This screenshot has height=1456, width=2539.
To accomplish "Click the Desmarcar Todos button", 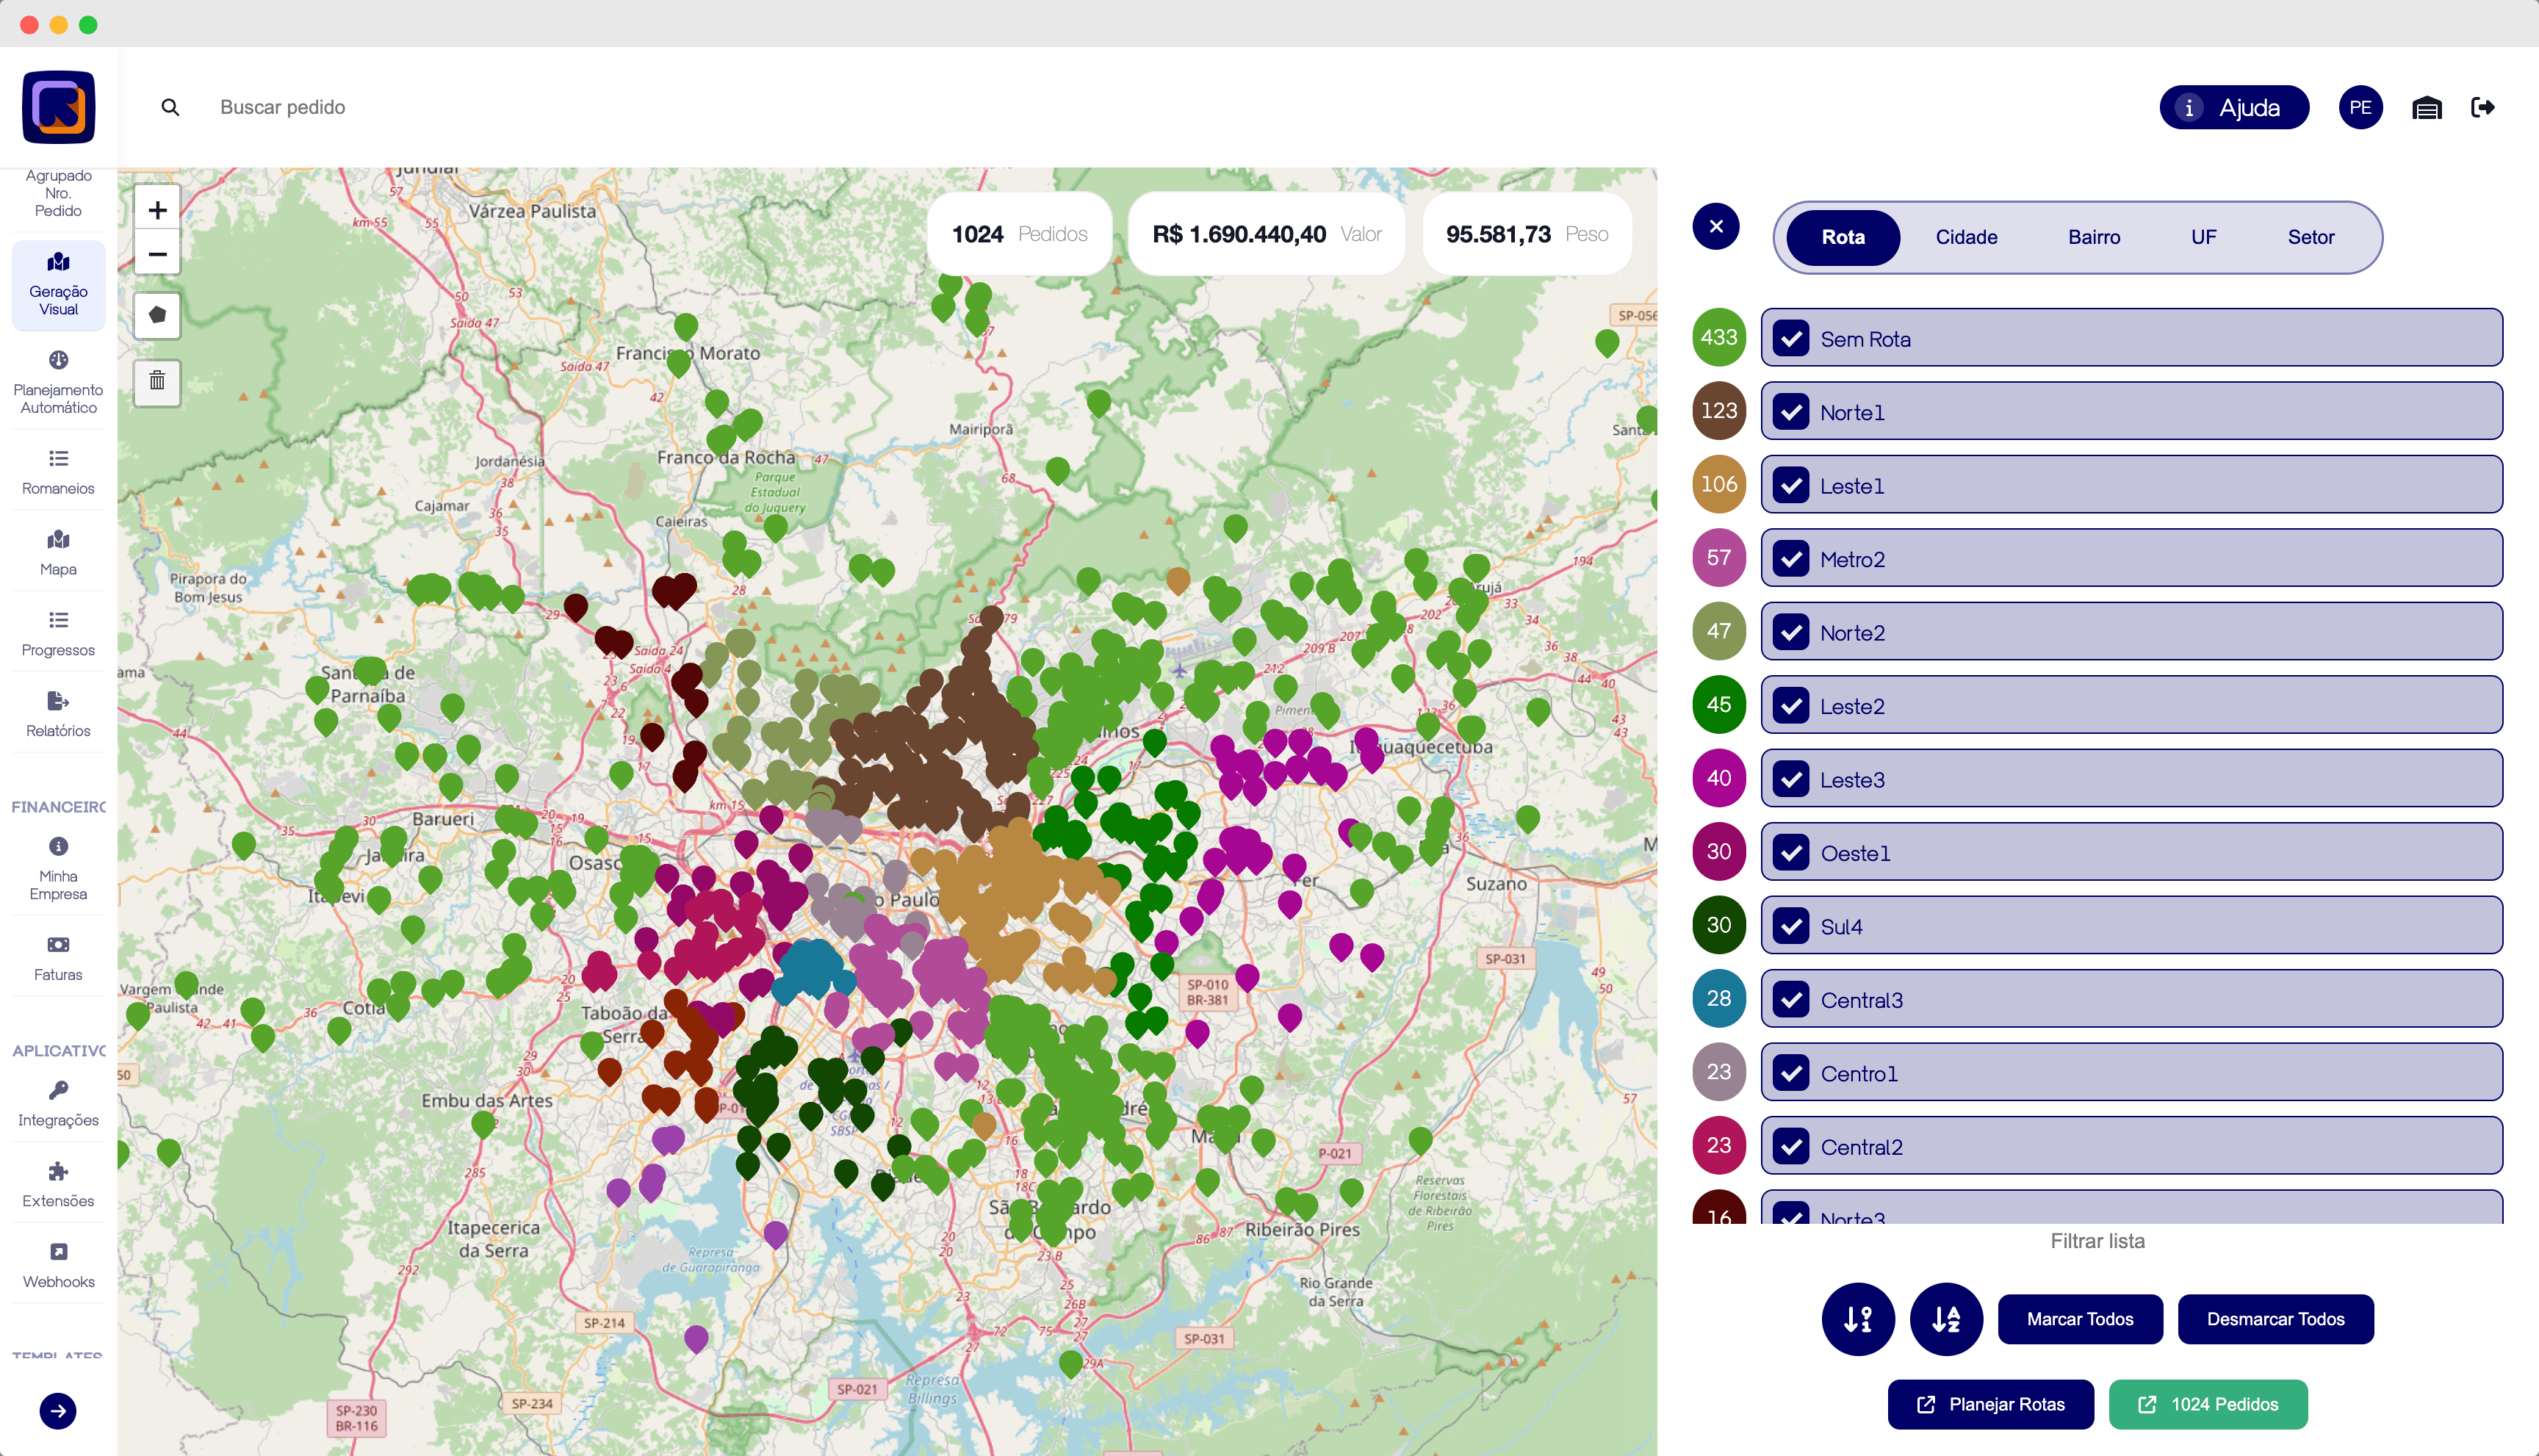I will point(2275,1319).
